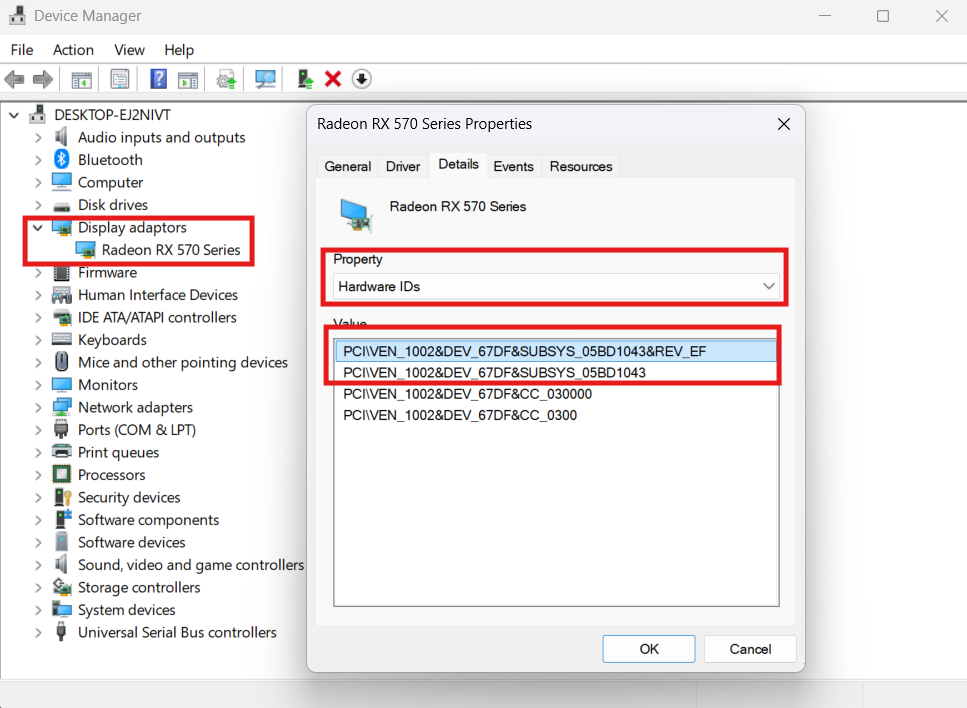This screenshot has height=708, width=967.
Task: Click the Ports (COM & LPT) icon
Action: click(61, 429)
